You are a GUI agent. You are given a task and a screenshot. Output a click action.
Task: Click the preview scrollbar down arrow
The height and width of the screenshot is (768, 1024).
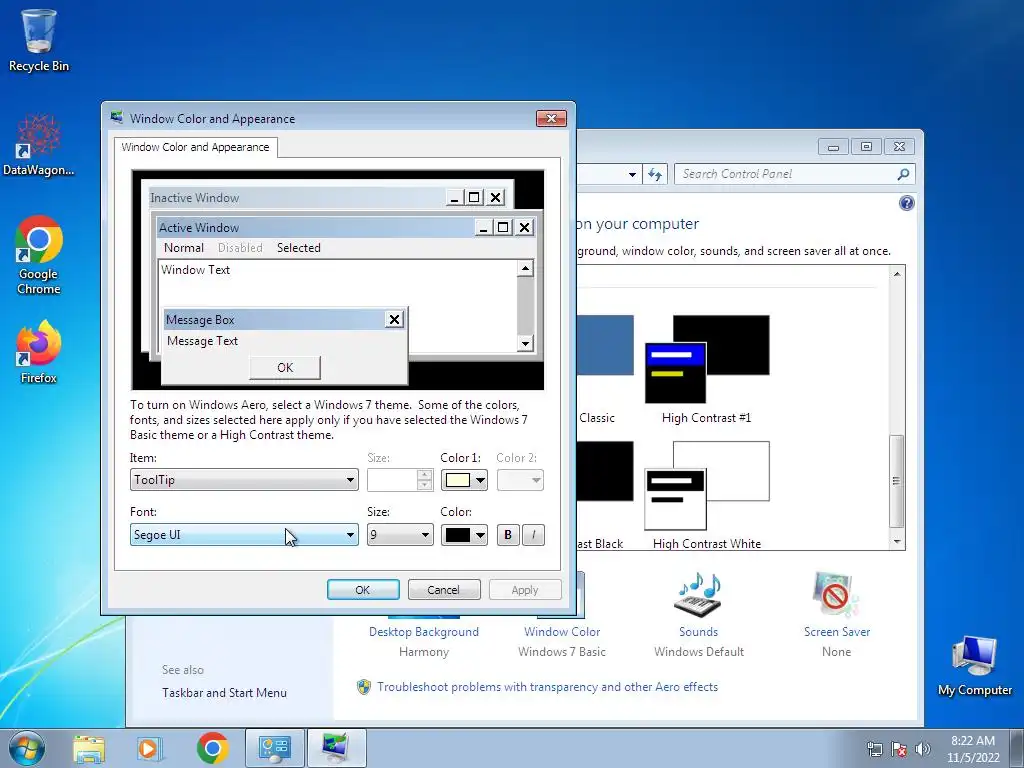525,343
